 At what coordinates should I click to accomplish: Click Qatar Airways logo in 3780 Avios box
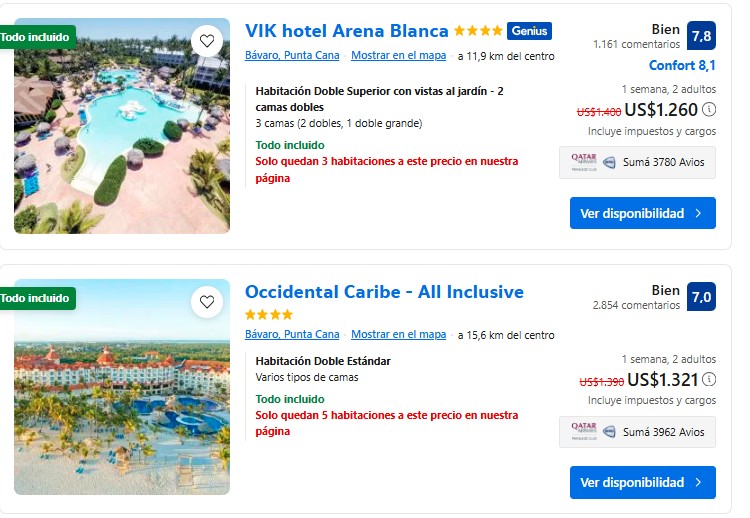tap(585, 162)
